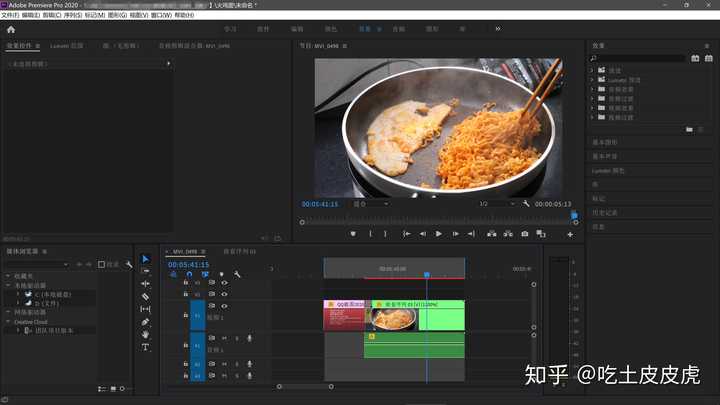Mute the 音频1 audio track
The width and height of the screenshot is (720, 405).
pyautogui.click(x=225, y=338)
